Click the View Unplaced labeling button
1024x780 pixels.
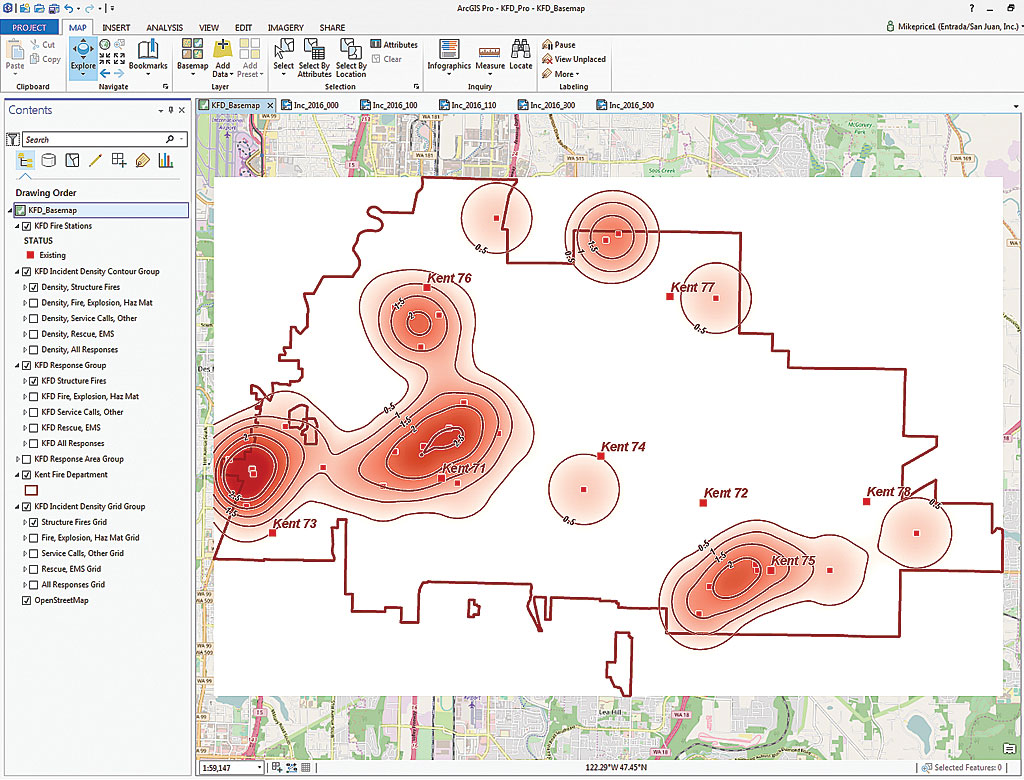point(574,59)
